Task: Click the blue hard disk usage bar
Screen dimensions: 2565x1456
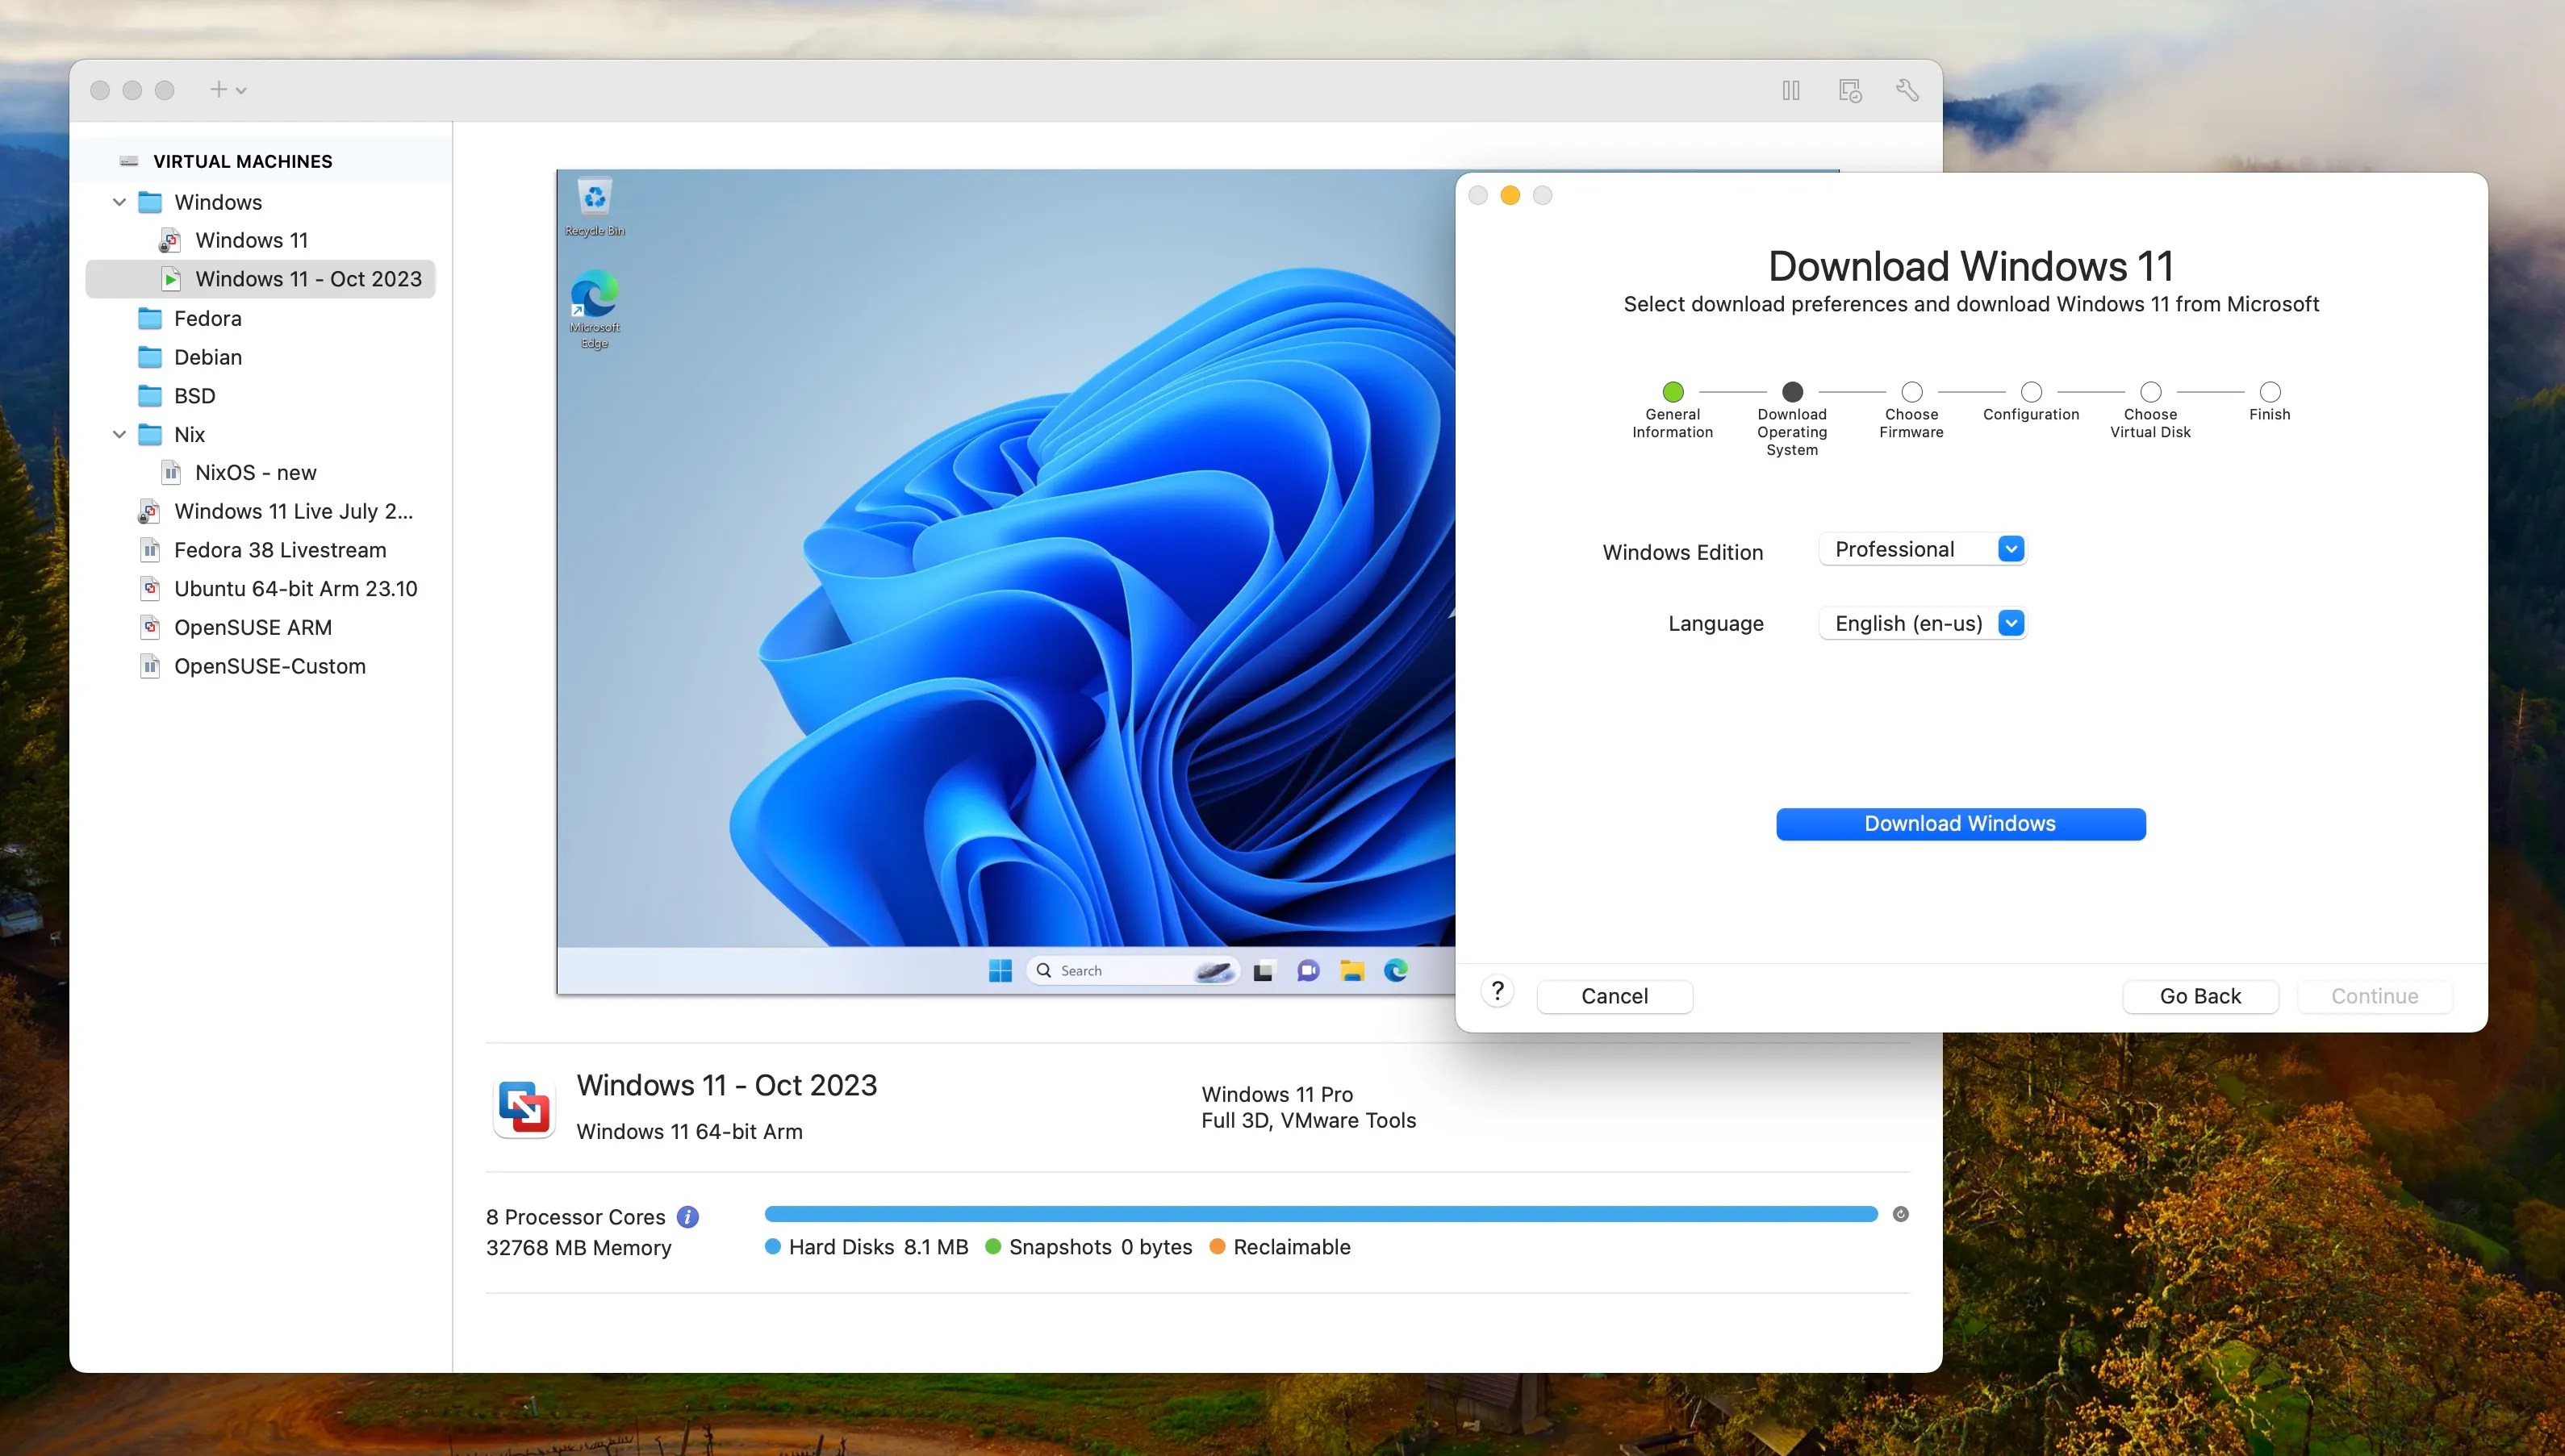Action: (x=1320, y=1214)
